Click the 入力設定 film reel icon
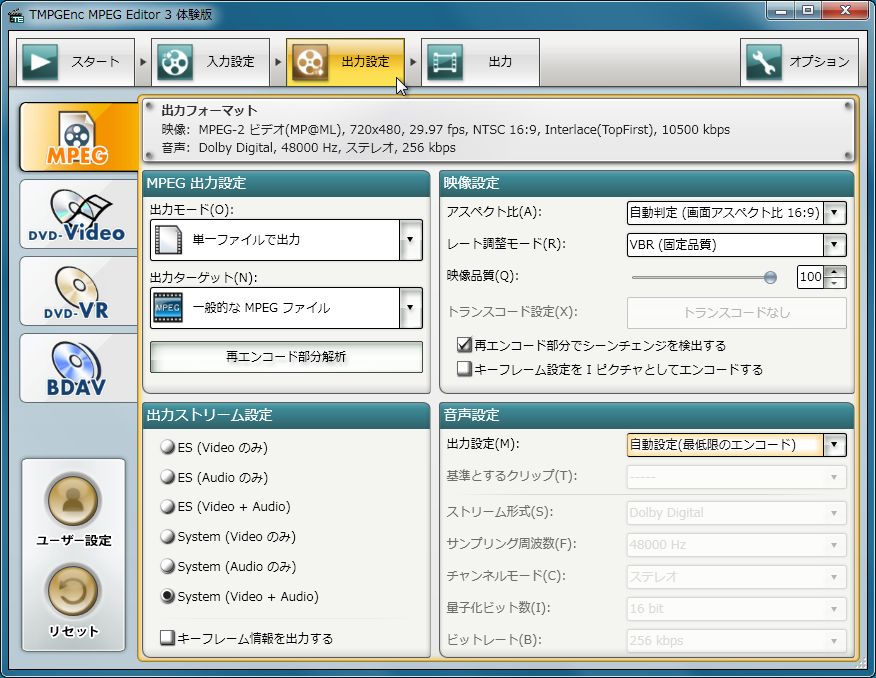 tap(175, 61)
